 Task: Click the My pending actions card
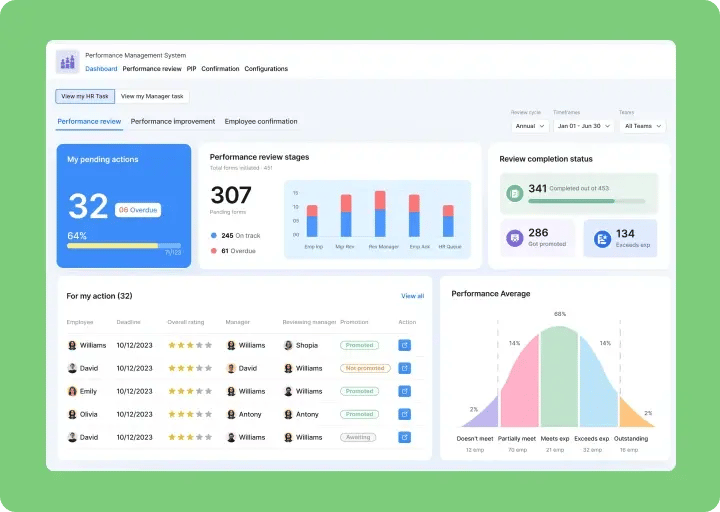tap(124, 206)
